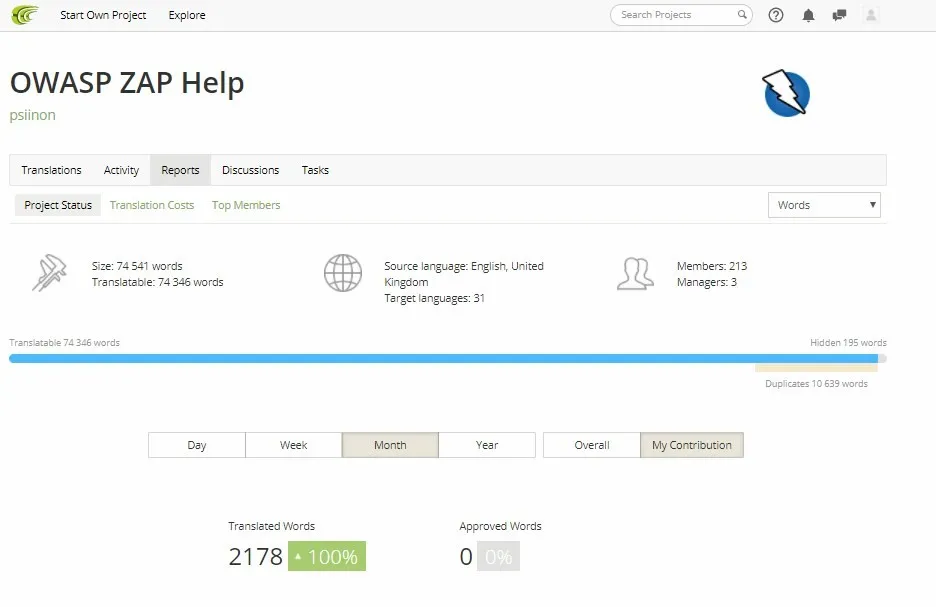This screenshot has height=607, width=936.
Task: Click the globe languages icon
Action: 343,273
